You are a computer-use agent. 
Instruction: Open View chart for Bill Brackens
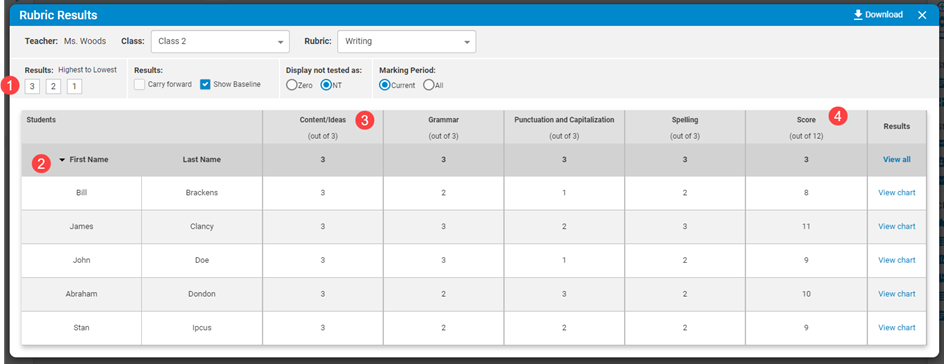click(x=896, y=193)
